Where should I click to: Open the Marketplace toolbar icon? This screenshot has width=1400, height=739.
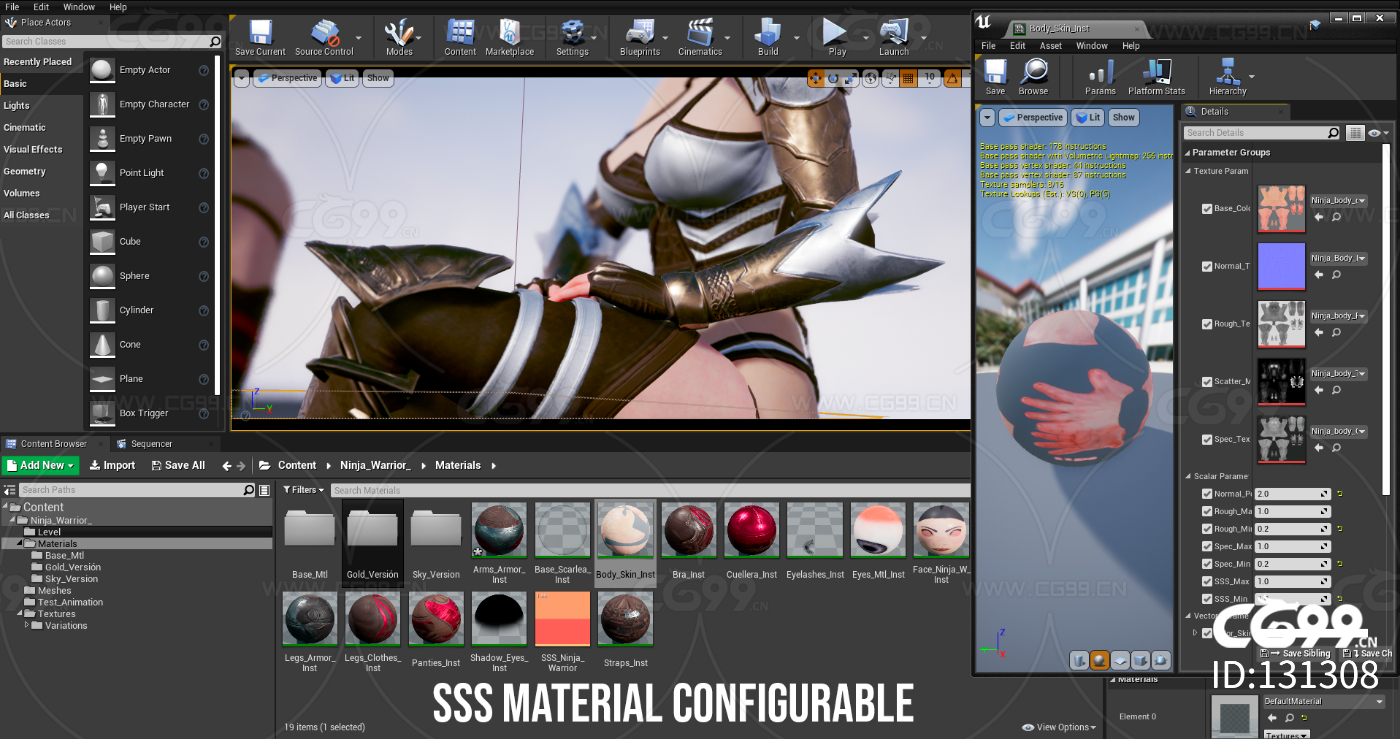click(x=509, y=37)
